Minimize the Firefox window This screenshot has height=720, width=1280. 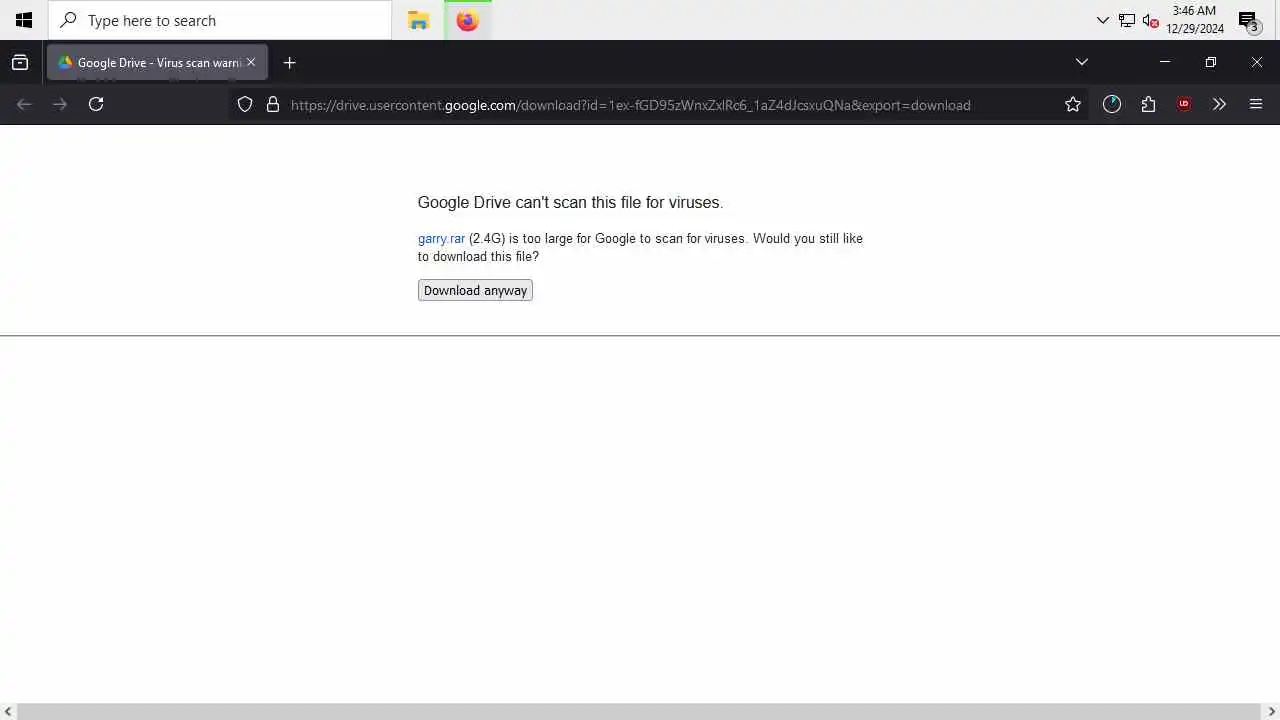(1164, 62)
